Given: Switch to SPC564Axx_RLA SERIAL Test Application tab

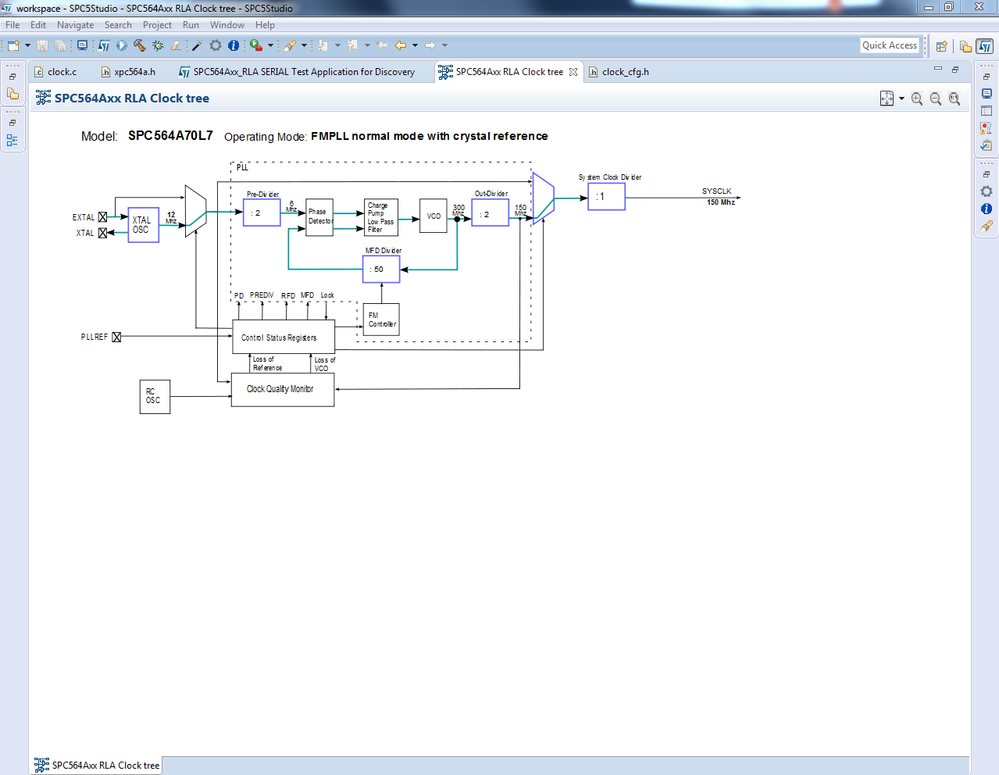Looking at the screenshot, I should click(297, 72).
